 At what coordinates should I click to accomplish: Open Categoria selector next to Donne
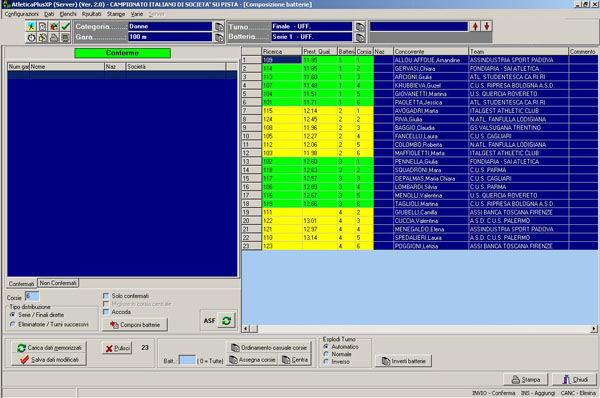coord(219,26)
